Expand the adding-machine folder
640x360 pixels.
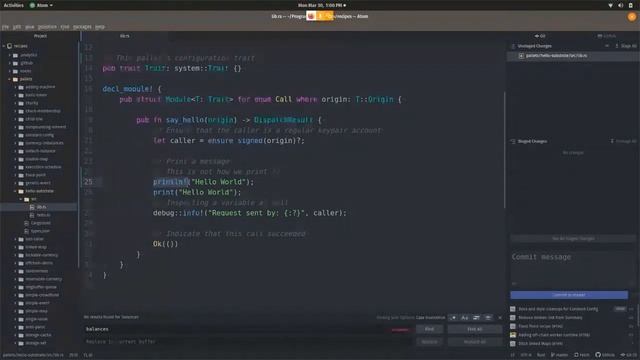[x=16, y=87]
